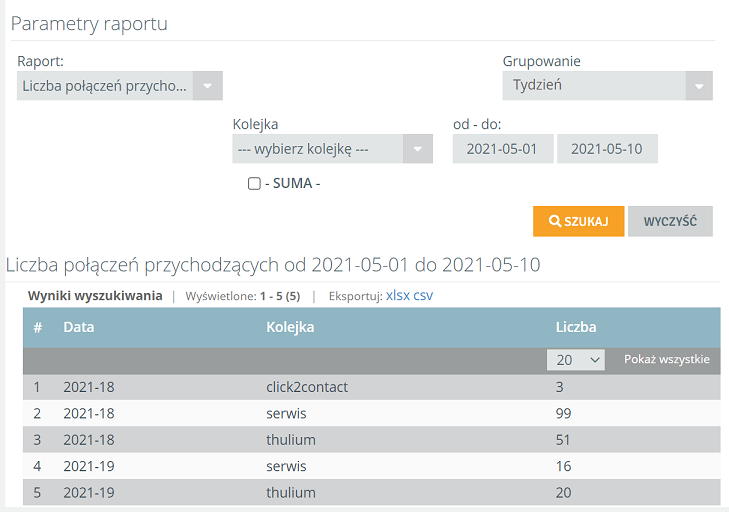Sort by the Kolejka column header
729x512 pixels.
click(x=290, y=327)
